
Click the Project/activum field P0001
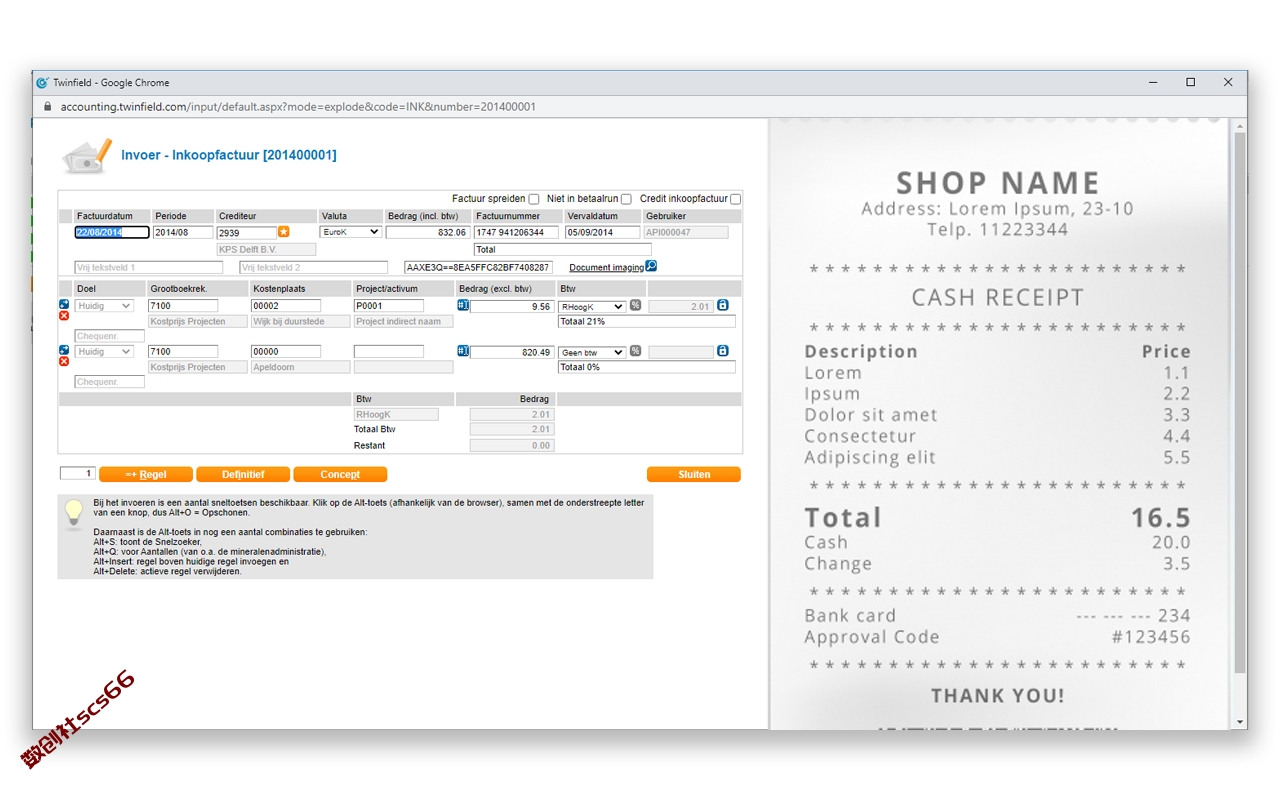[389, 306]
